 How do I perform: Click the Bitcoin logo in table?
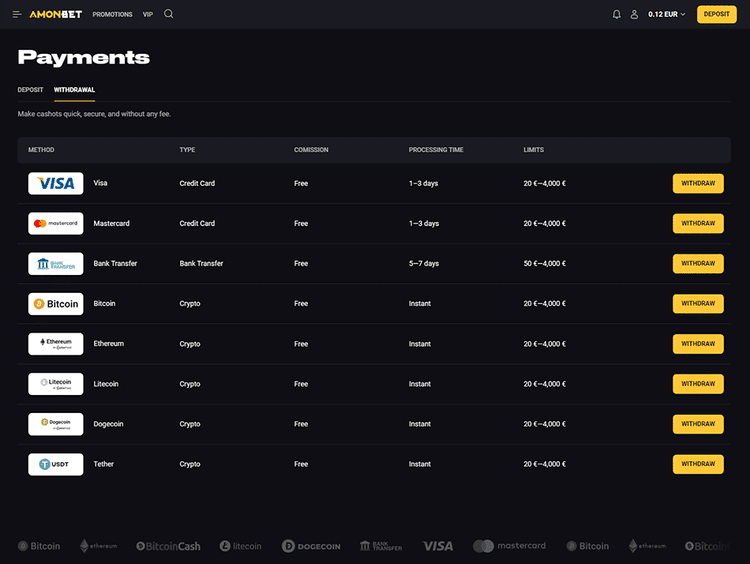tap(55, 304)
